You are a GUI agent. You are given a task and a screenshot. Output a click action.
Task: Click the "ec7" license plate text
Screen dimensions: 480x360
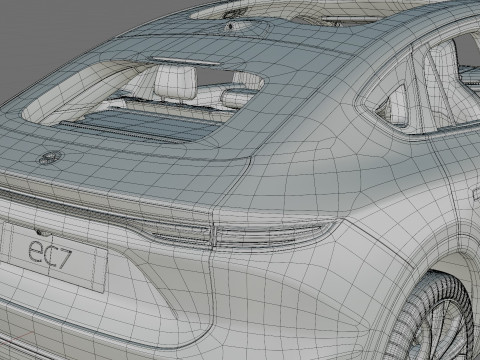[50, 255]
